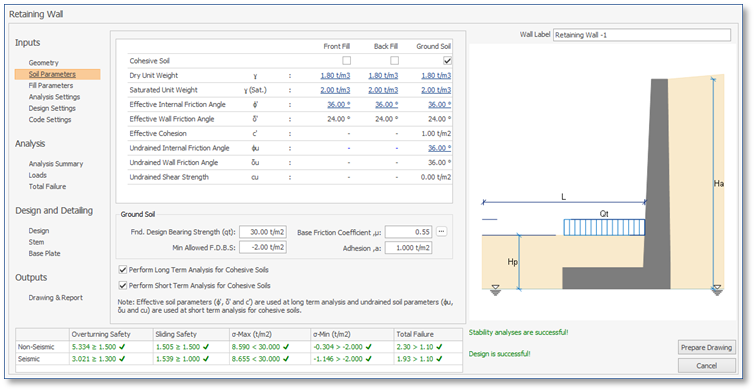Open the base friction coefficient ellipsis button

pyautogui.click(x=441, y=232)
